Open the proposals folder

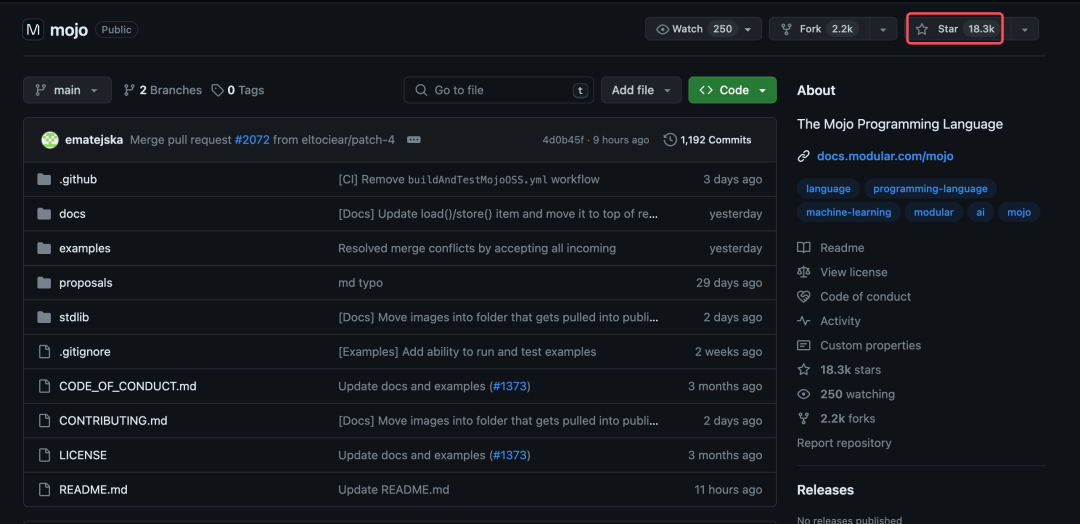[85, 283]
